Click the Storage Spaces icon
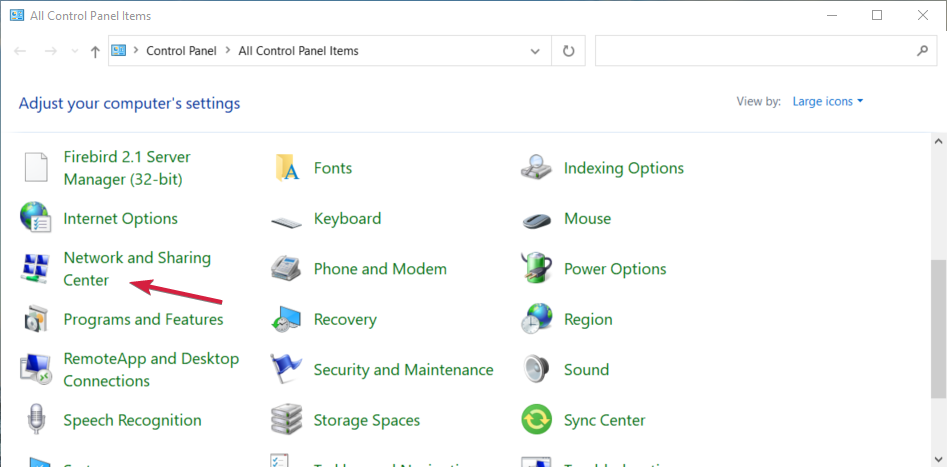This screenshot has height=467, width=947. tap(287, 420)
